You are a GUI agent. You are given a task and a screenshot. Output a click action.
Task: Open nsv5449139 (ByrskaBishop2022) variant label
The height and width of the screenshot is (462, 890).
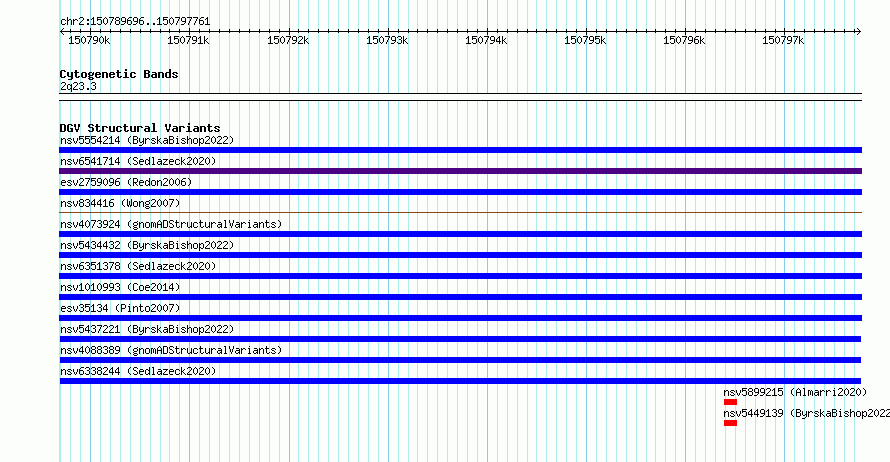(807, 413)
